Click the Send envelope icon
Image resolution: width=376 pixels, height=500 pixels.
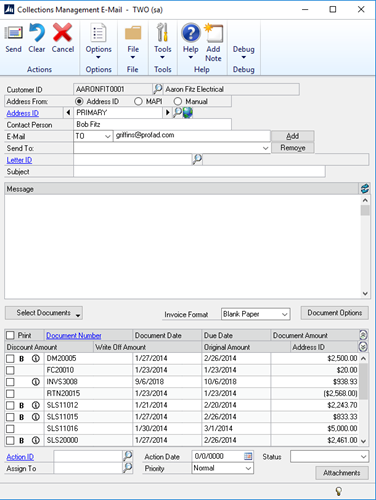(x=13, y=33)
